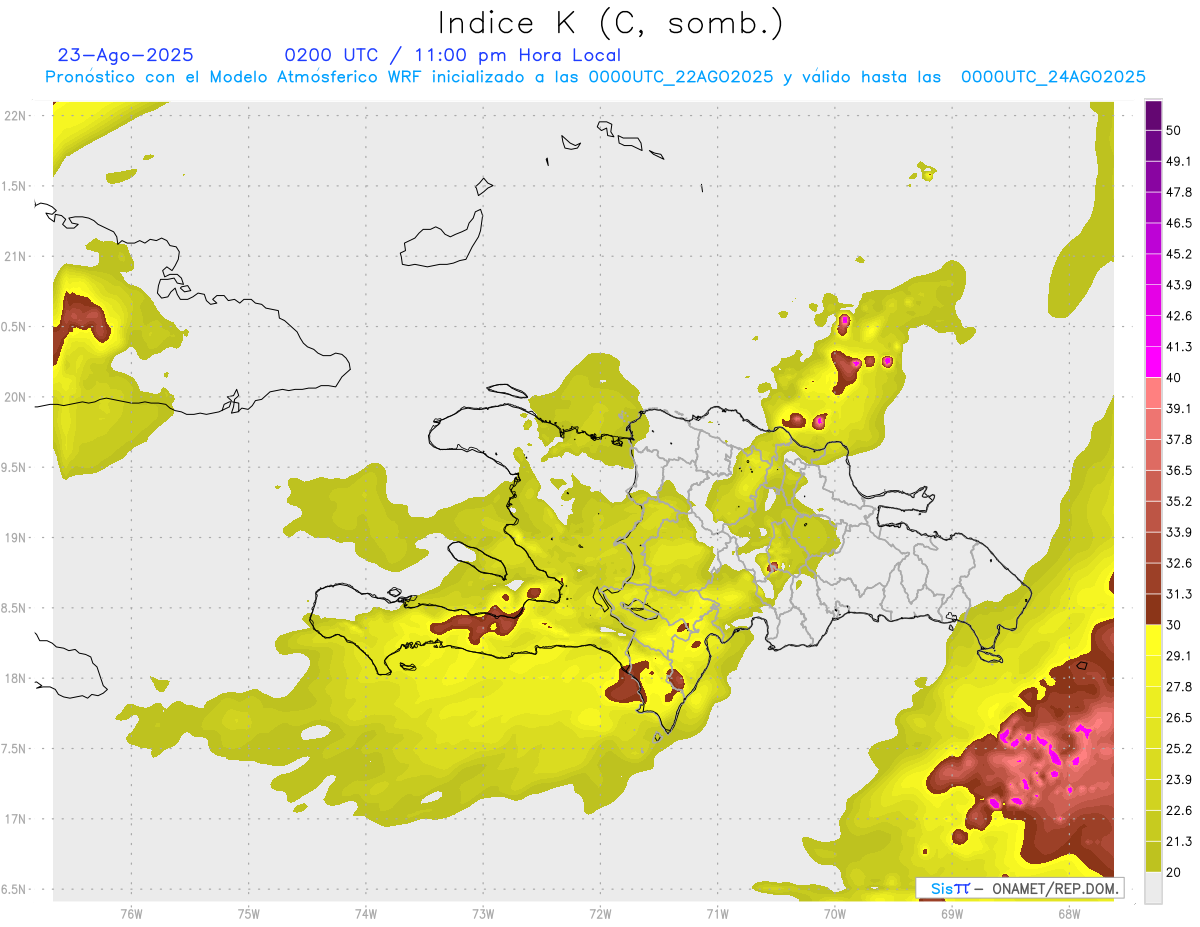Select the dark brown swatch just above 30

[1153, 609]
